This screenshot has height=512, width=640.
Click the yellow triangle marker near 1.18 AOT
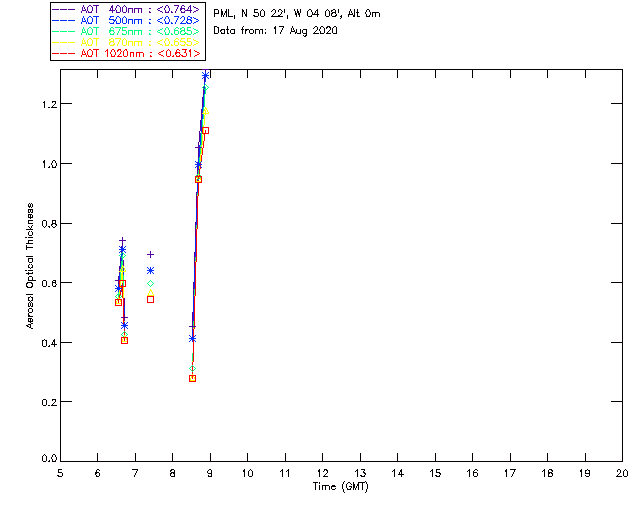point(205,111)
